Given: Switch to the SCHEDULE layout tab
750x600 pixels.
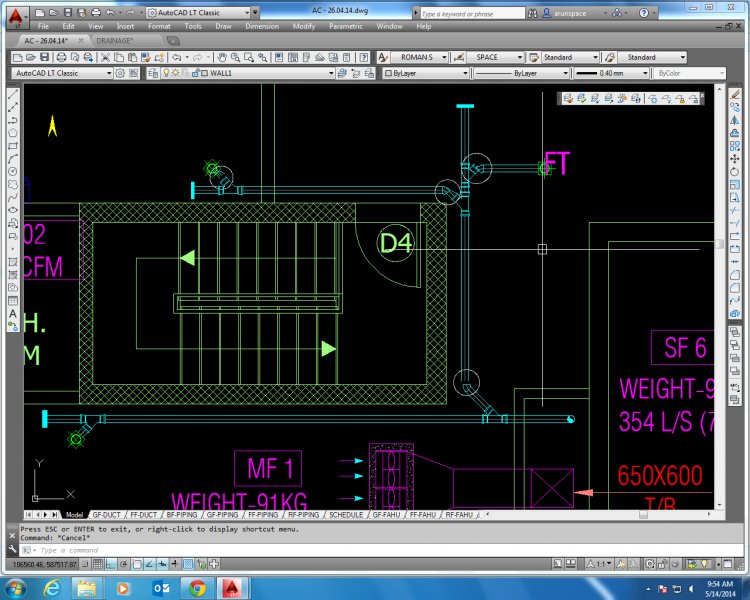Looking at the screenshot, I should coord(346,515).
